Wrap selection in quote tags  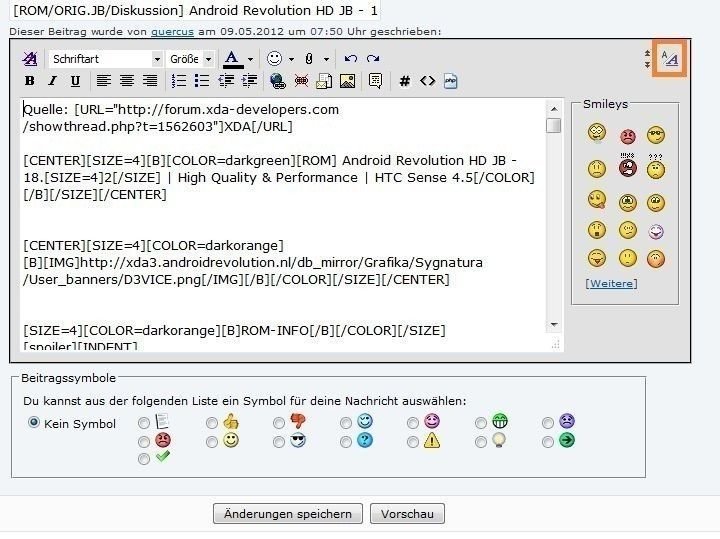[375, 81]
